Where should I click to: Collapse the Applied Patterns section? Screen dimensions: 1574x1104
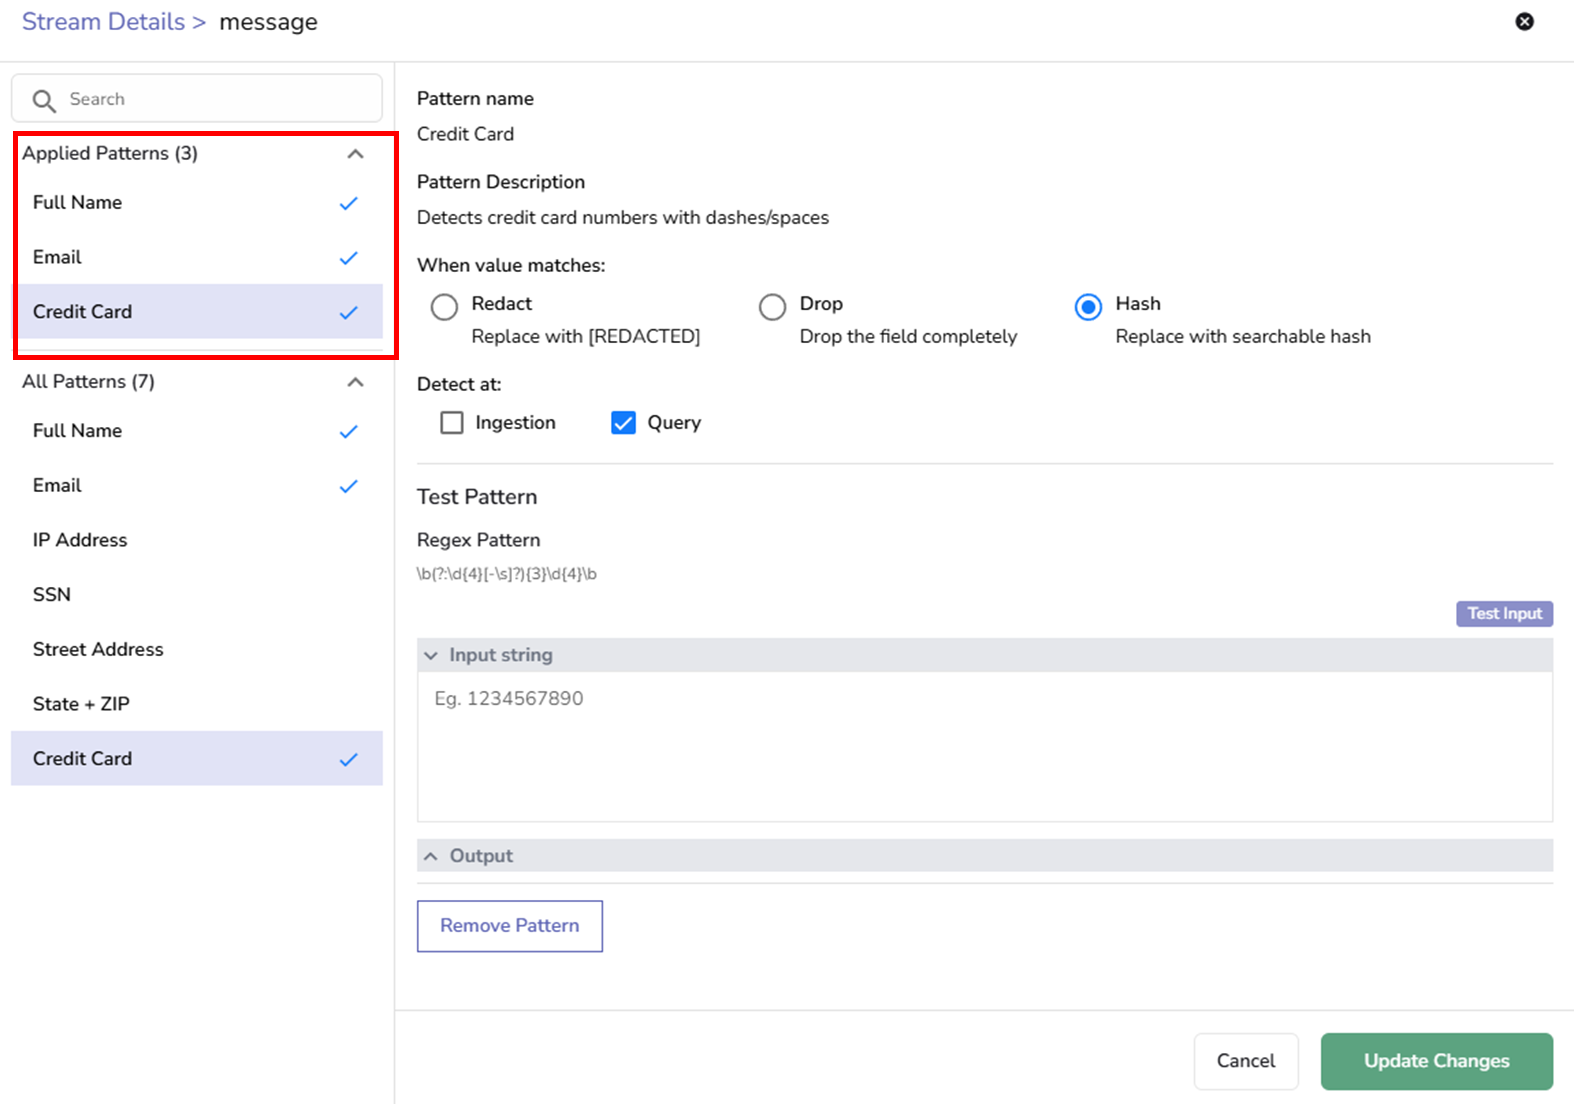355,154
